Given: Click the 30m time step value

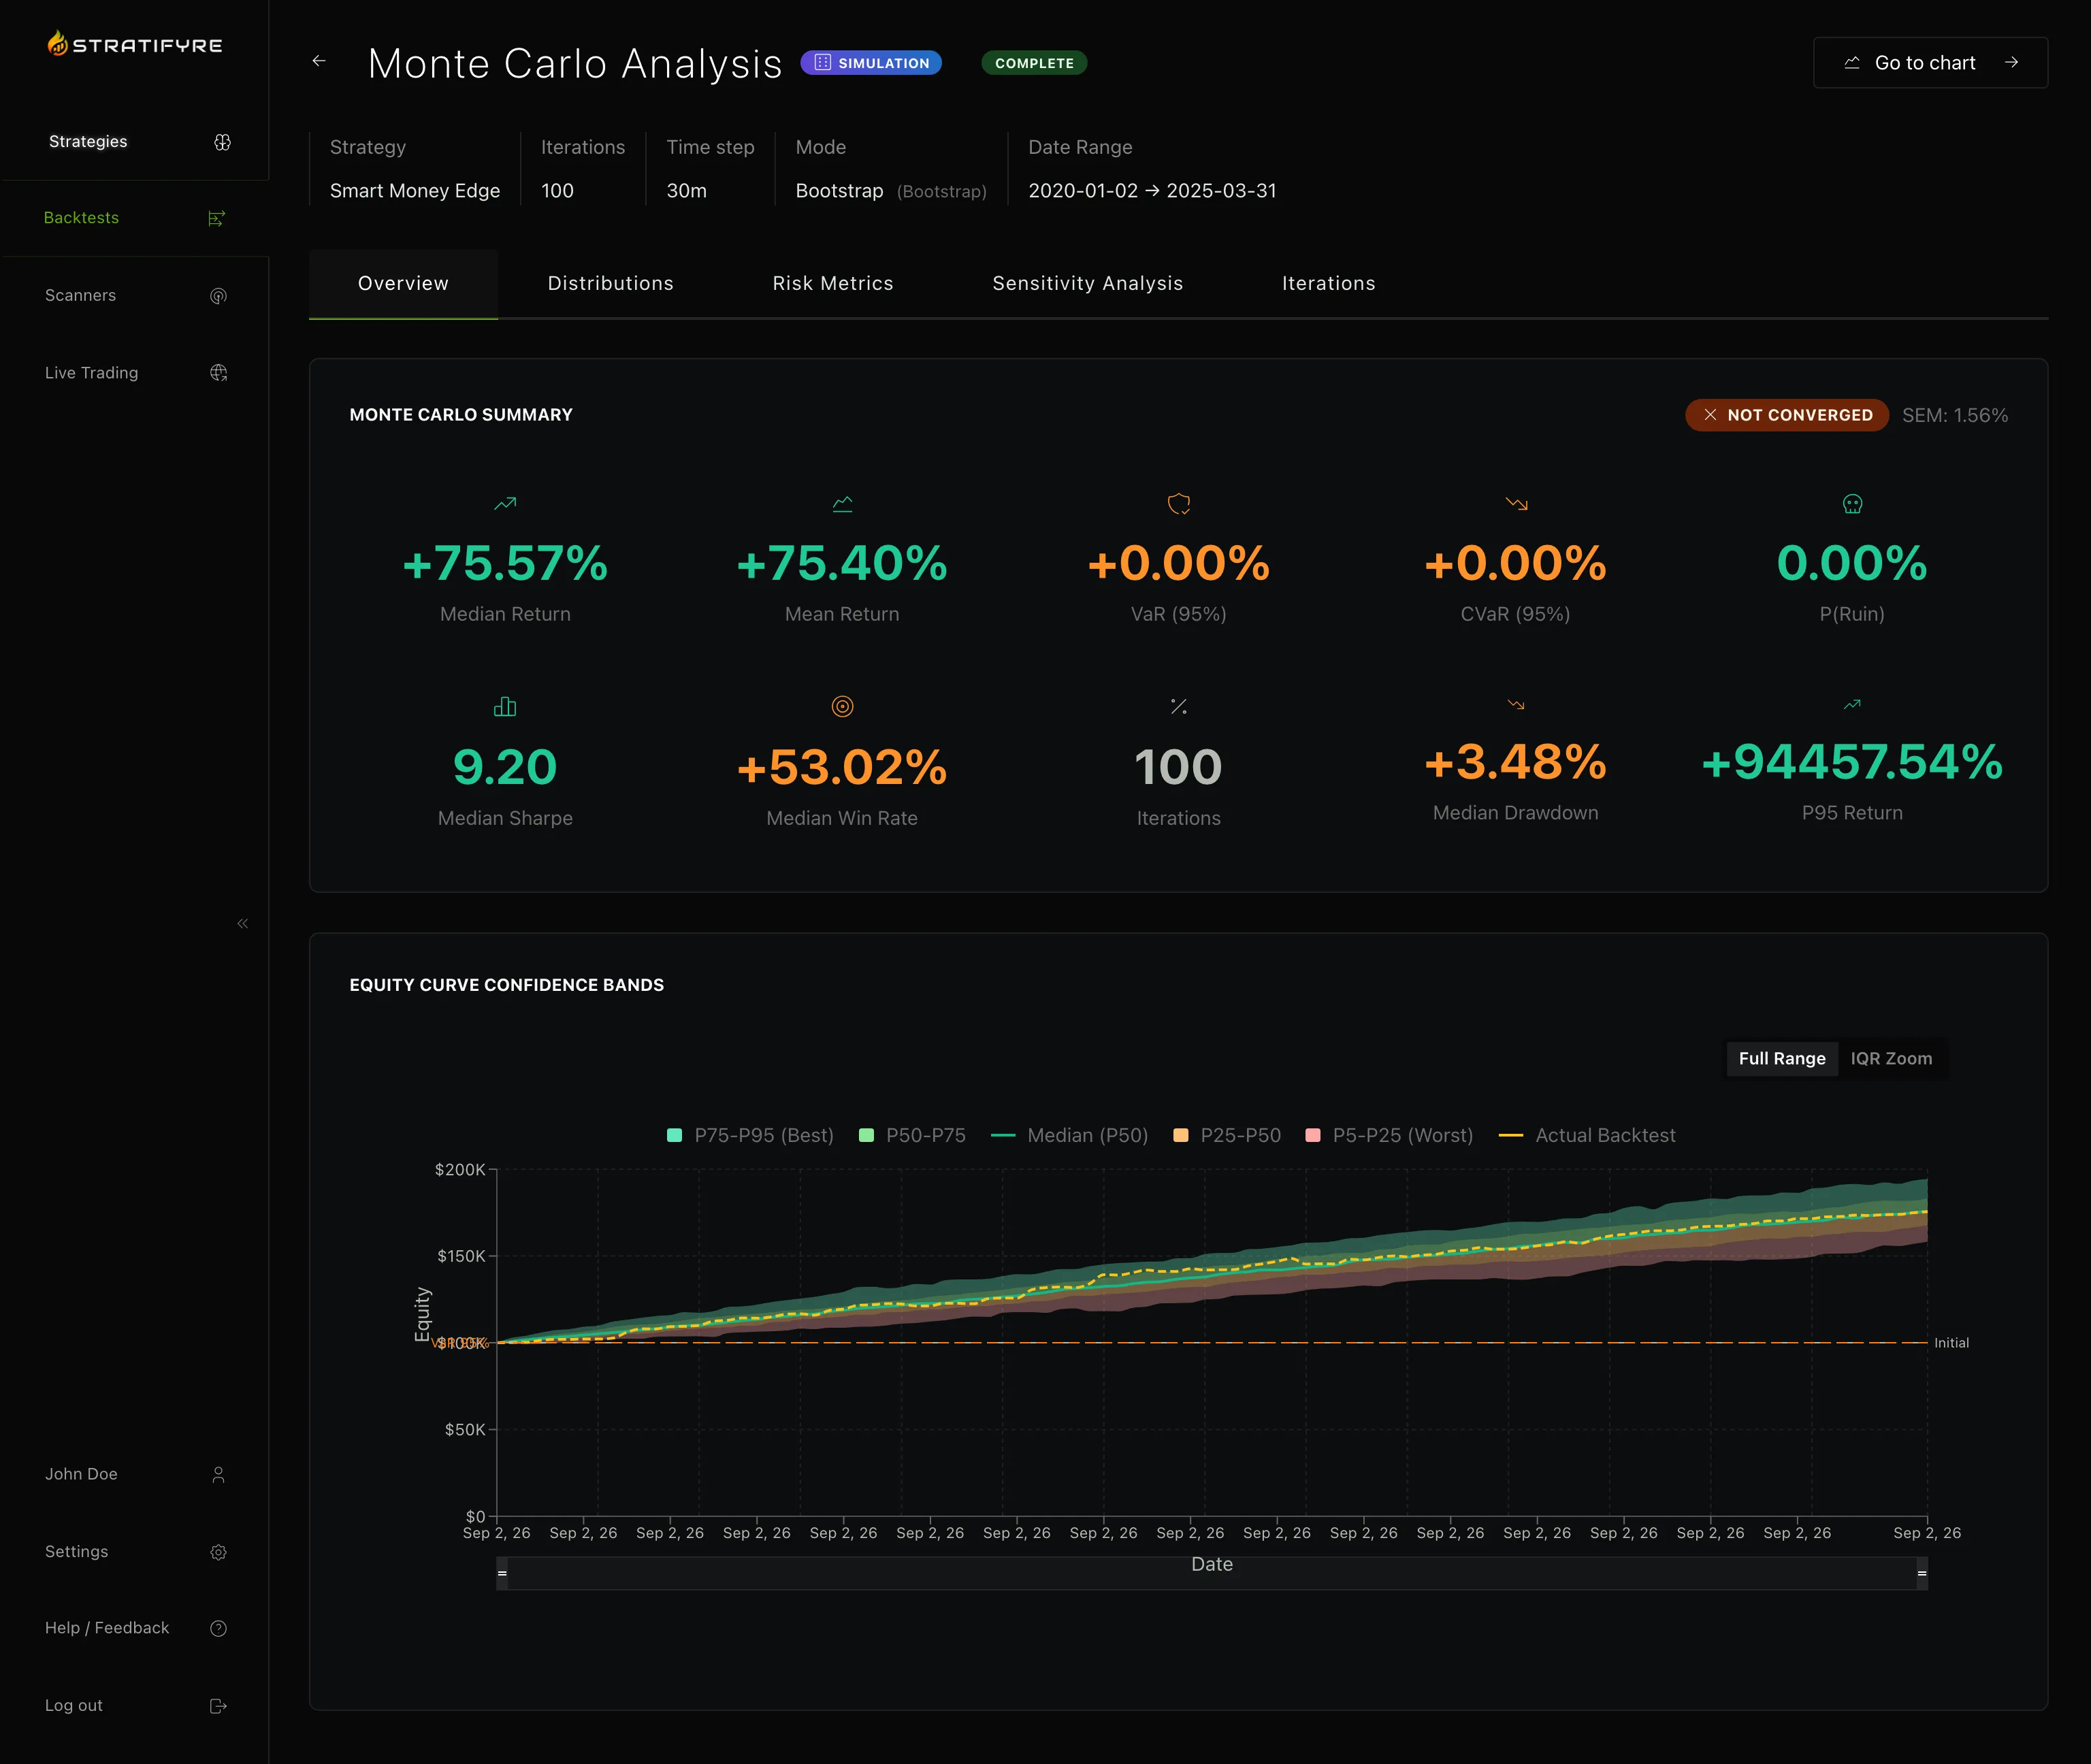Looking at the screenshot, I should (x=686, y=190).
